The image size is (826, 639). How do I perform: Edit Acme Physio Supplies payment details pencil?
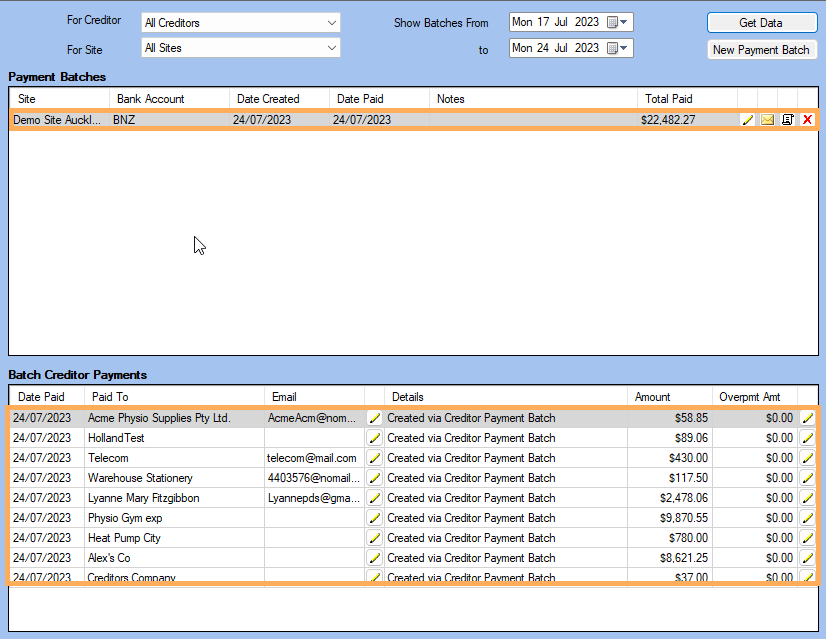coord(374,418)
